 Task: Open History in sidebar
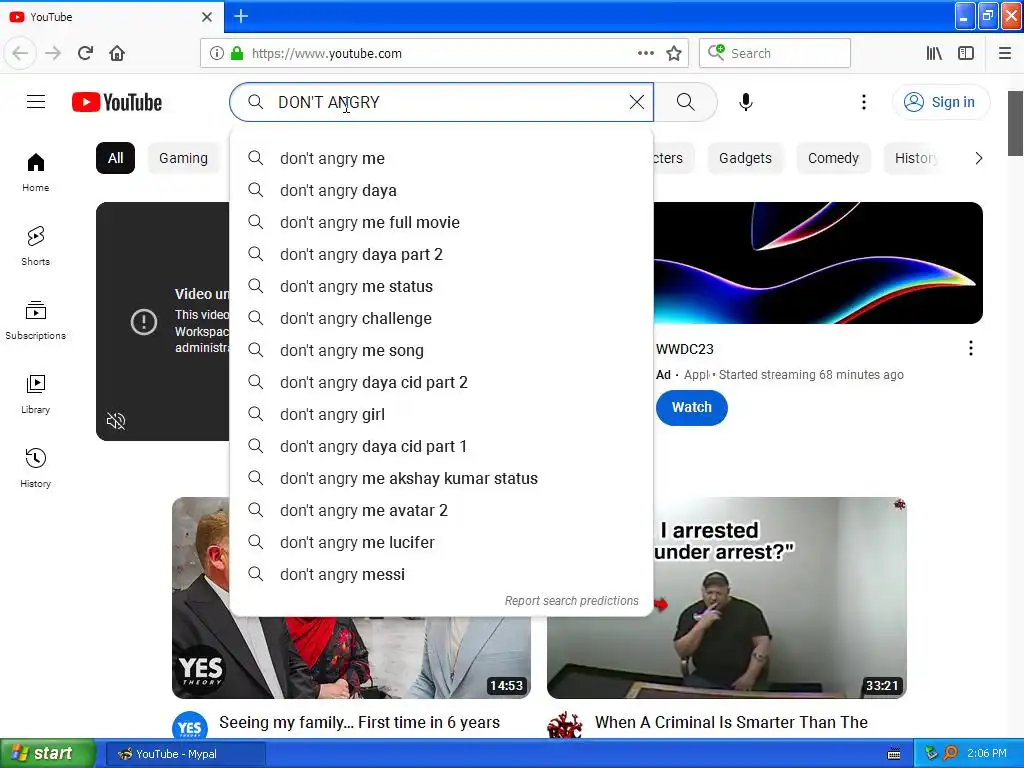pos(36,468)
